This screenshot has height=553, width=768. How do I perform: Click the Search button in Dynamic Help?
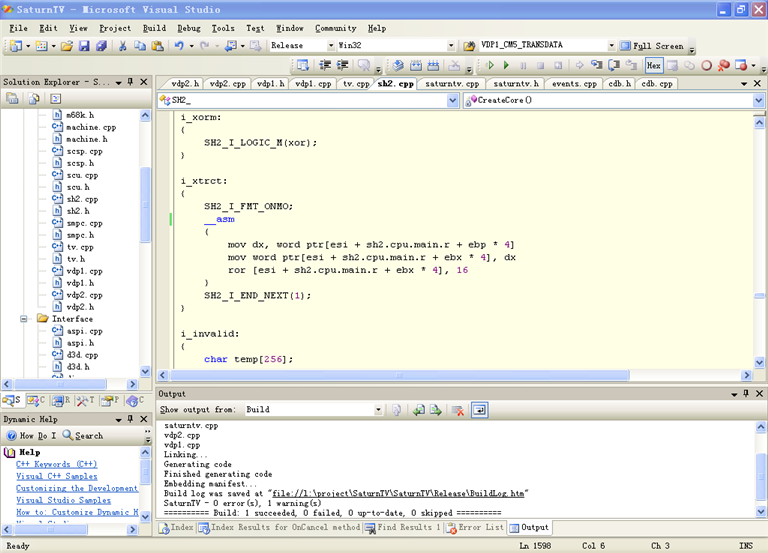pyautogui.click(x=83, y=435)
